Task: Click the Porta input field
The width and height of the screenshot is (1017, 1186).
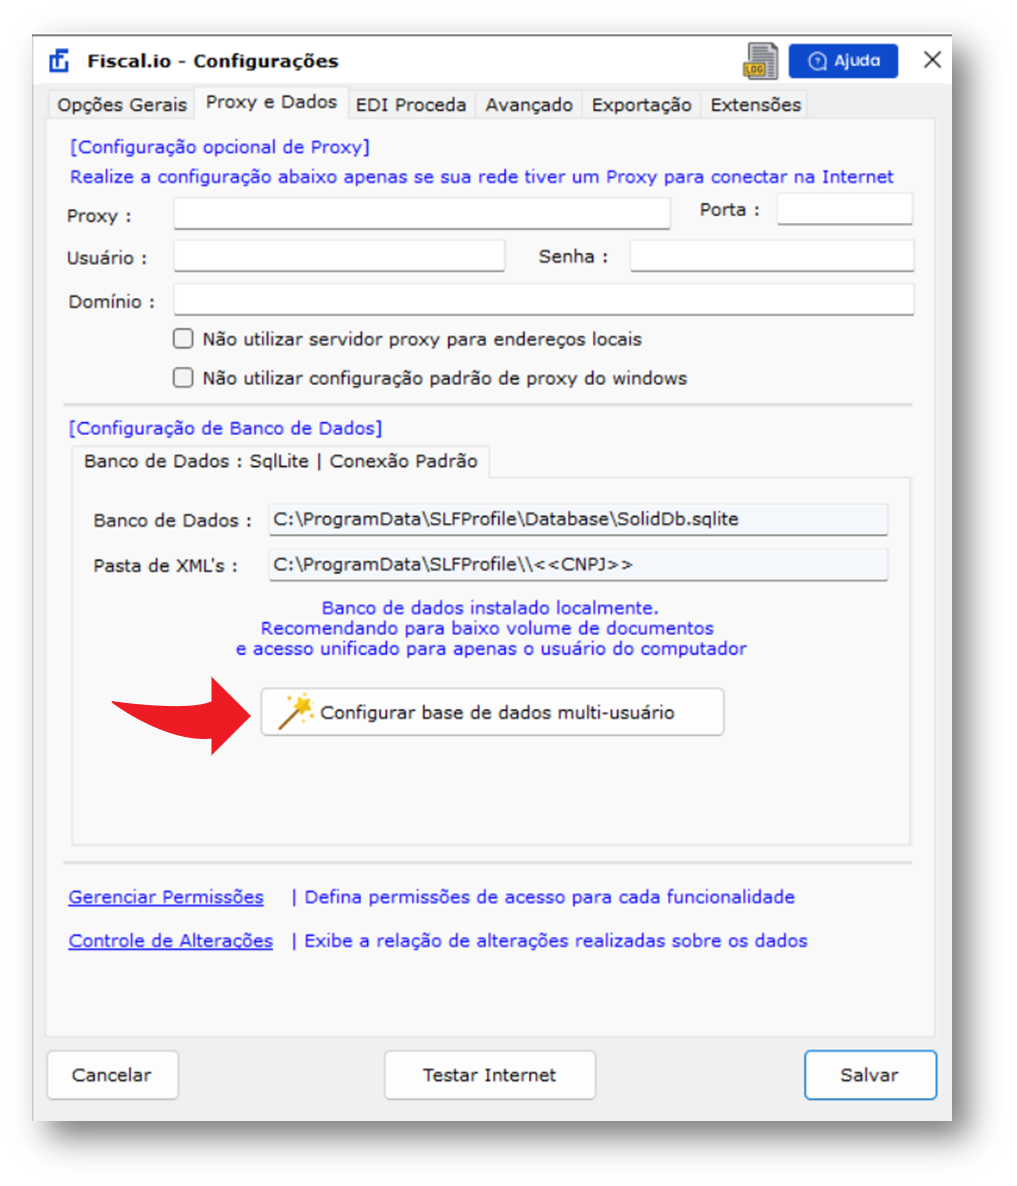Action: point(845,209)
